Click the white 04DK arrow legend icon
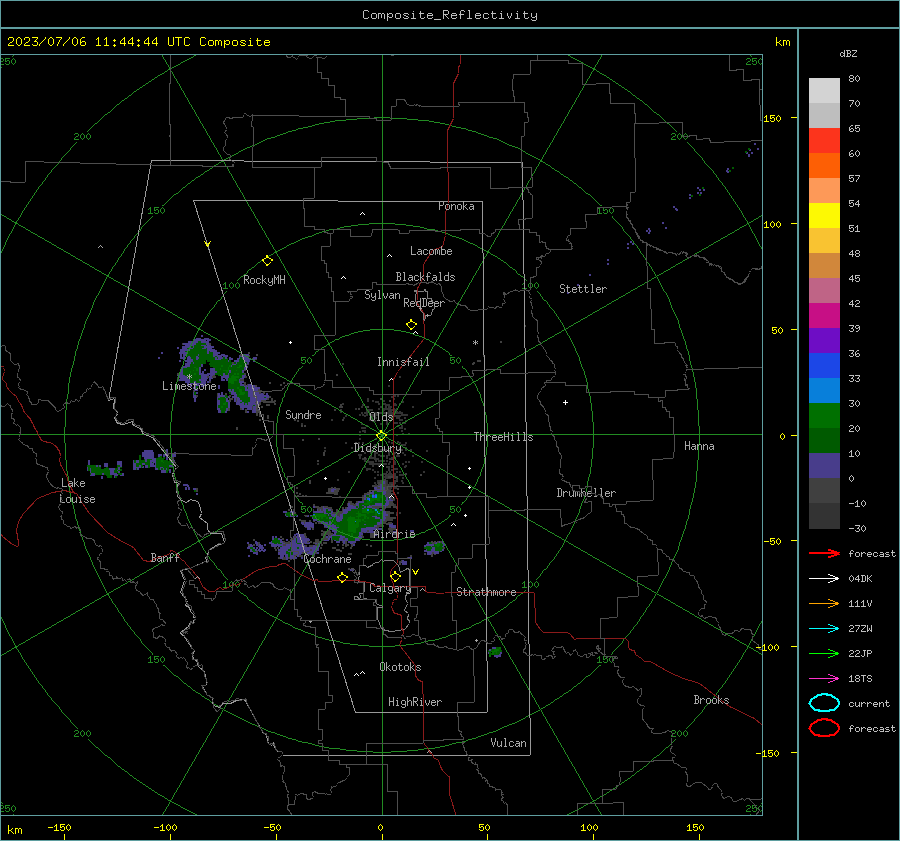The width and height of the screenshot is (900, 841). coord(824,578)
